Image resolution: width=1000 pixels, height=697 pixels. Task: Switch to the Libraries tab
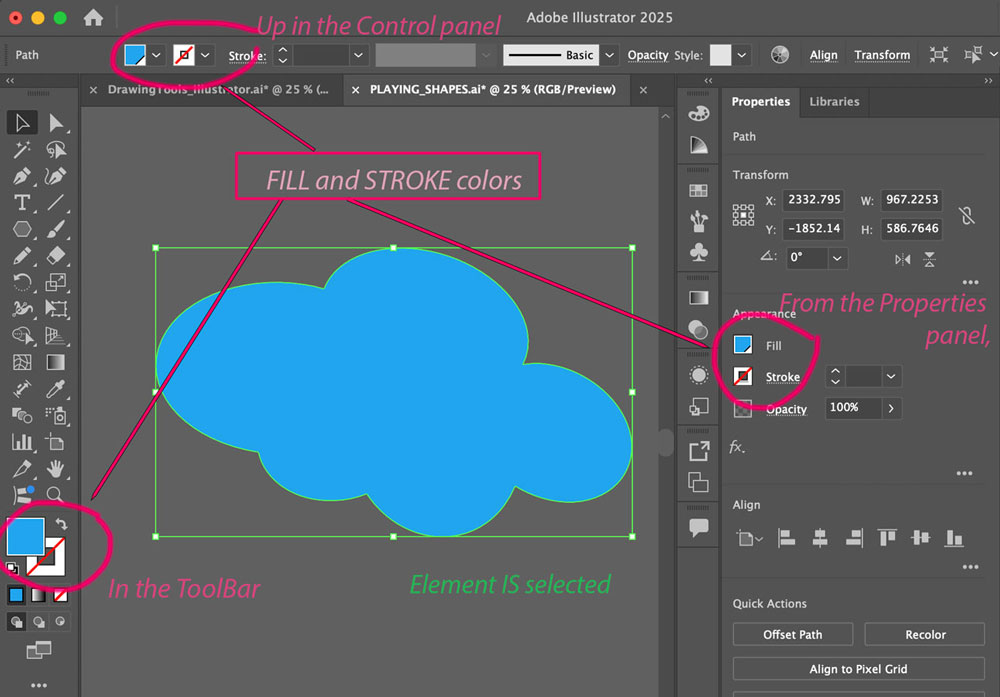(x=834, y=101)
